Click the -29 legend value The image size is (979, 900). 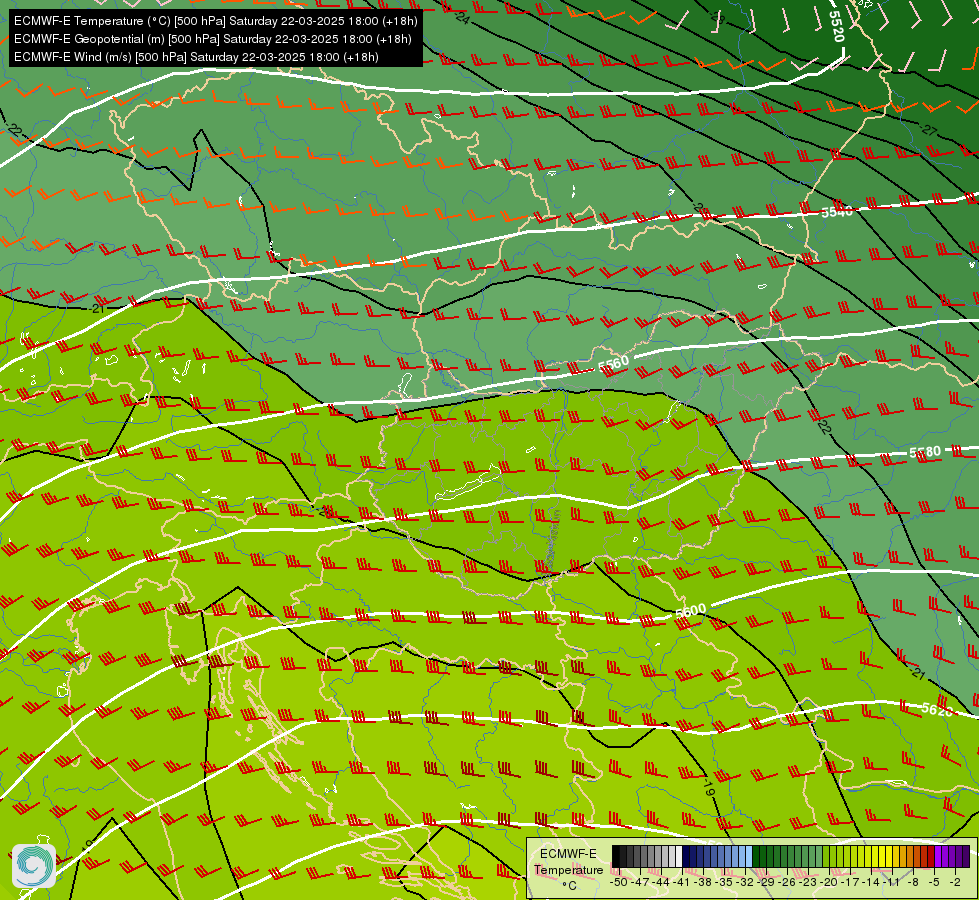click(x=767, y=882)
